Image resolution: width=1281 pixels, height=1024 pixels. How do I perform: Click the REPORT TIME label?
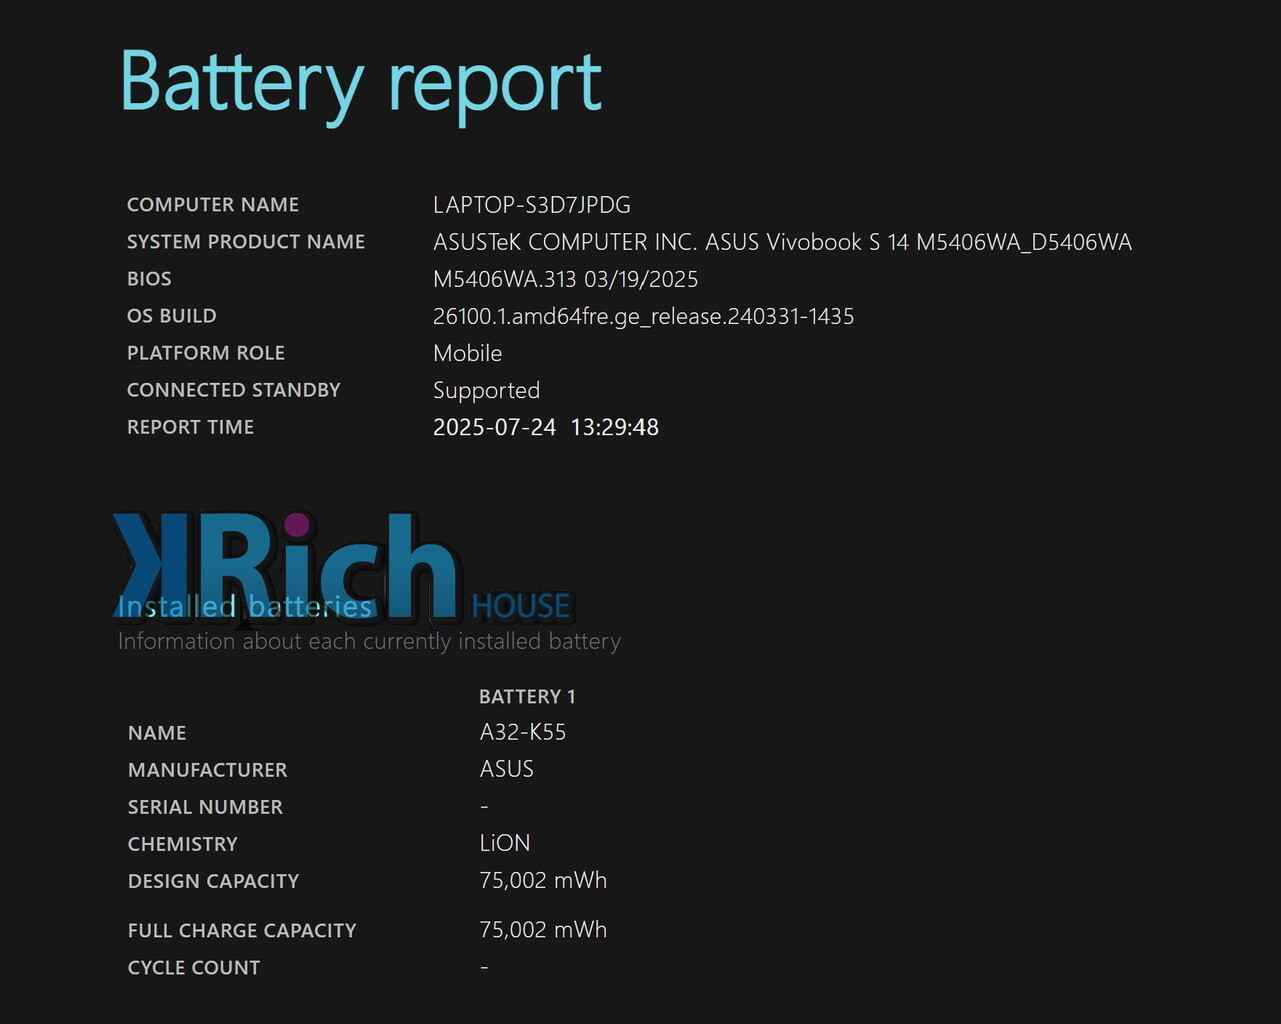tap(191, 427)
